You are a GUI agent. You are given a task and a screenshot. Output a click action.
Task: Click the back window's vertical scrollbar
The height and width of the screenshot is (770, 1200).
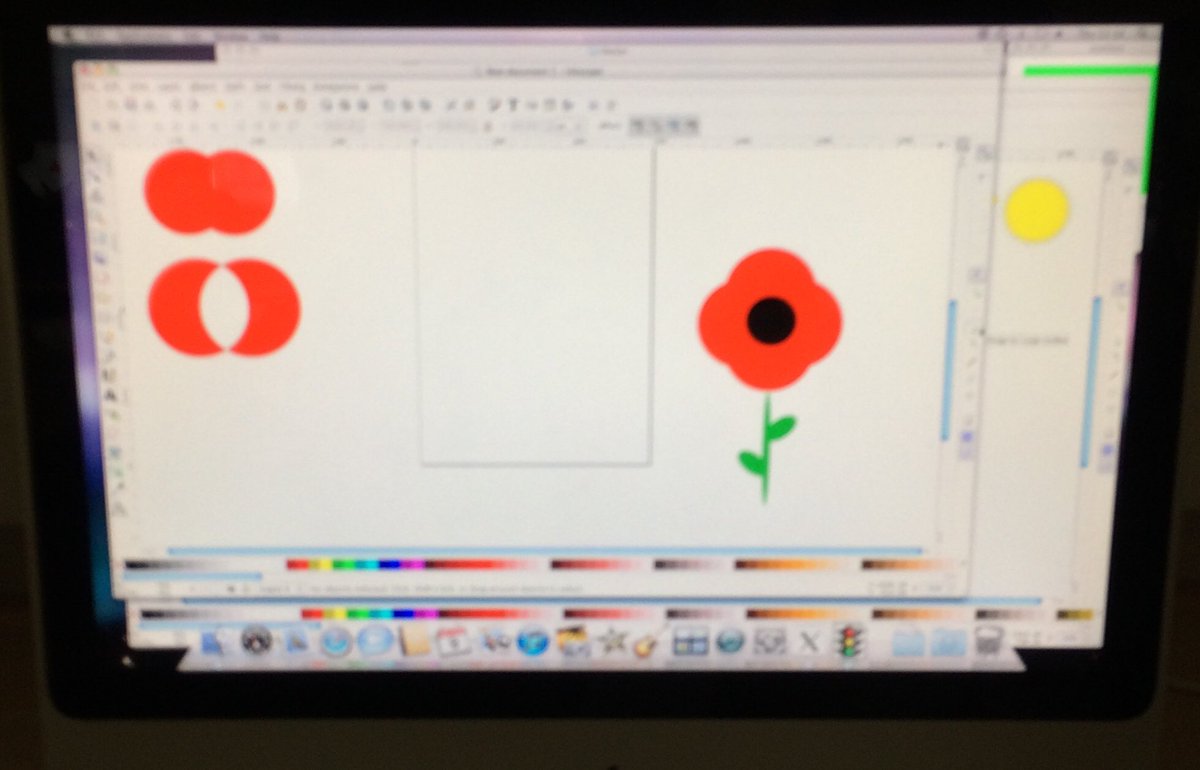[x=1089, y=382]
